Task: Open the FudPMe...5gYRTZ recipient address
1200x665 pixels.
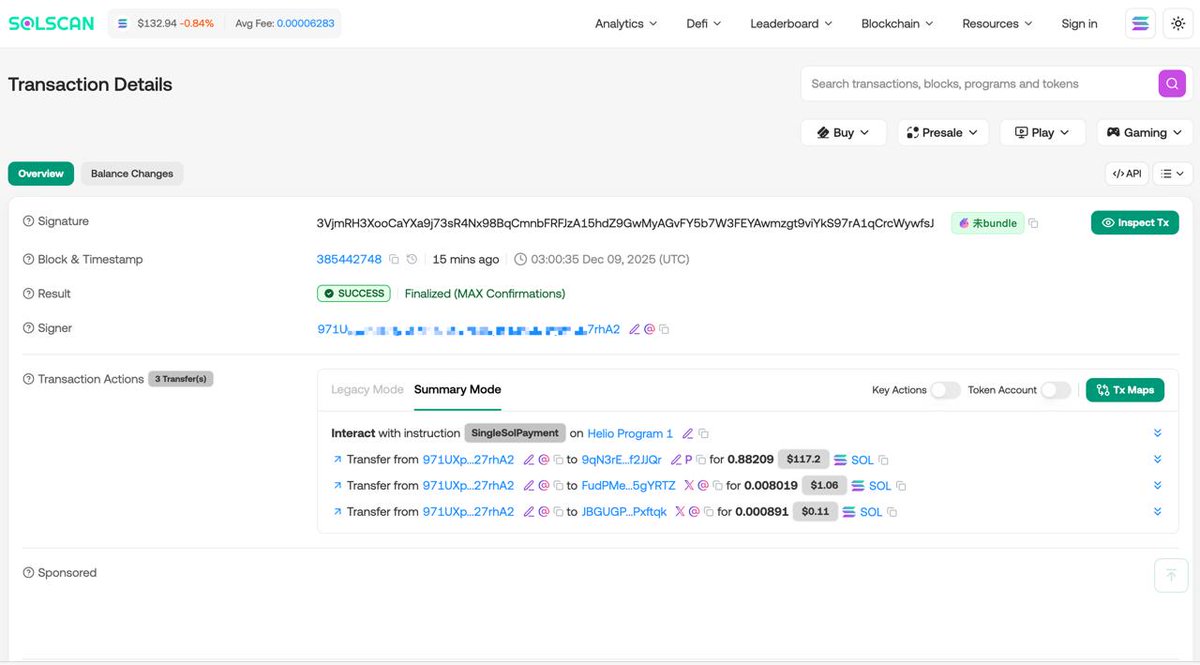Action: 628,486
